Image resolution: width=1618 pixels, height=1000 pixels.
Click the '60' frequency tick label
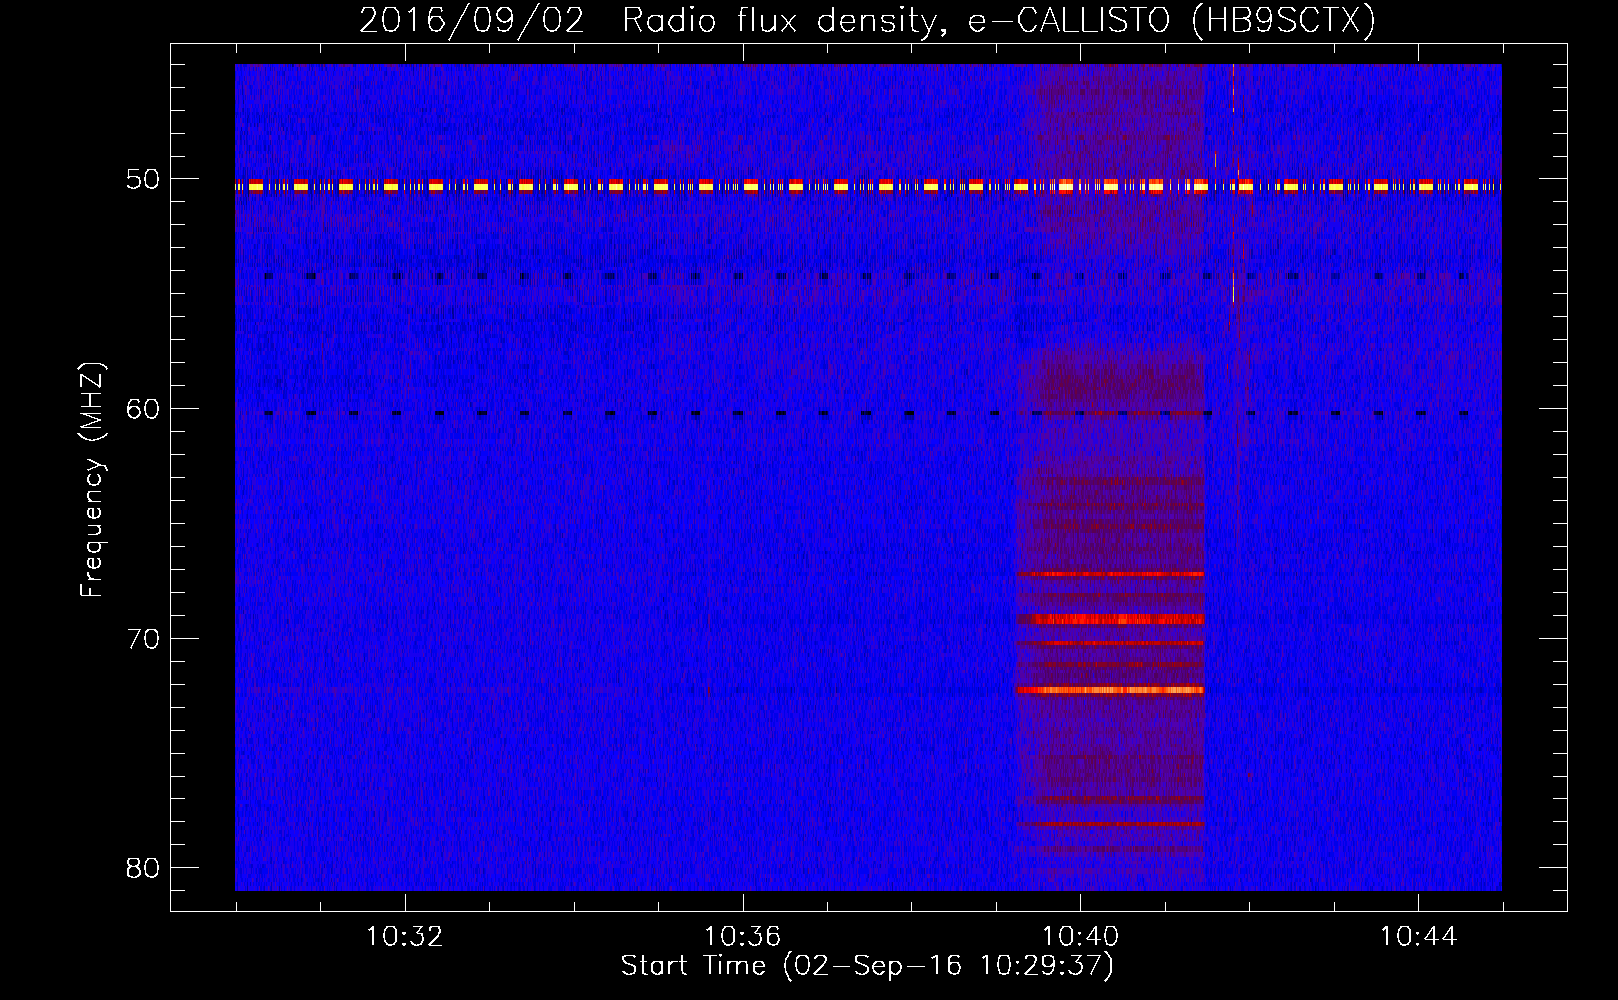[x=143, y=409]
